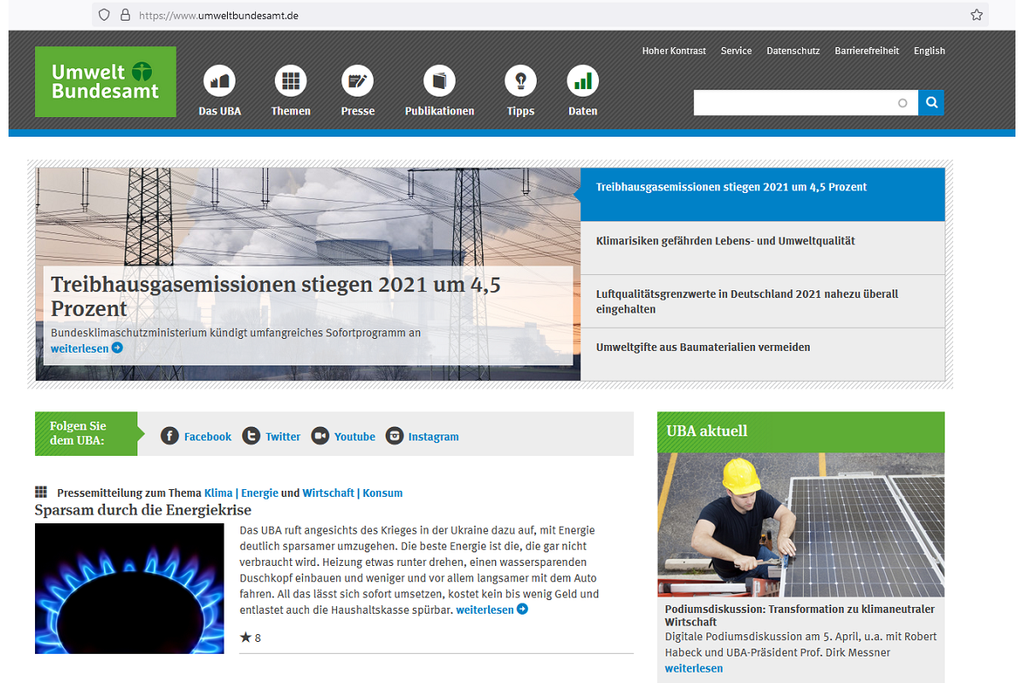Image resolution: width=1024 pixels, height=683 pixels.
Task: Click the search magnifier button
Action: pos(931,102)
